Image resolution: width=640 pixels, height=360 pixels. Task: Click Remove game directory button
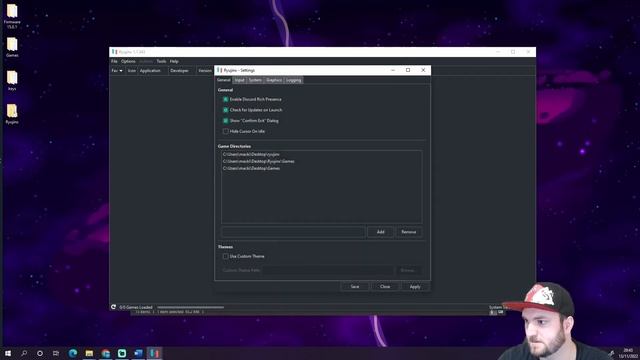(x=409, y=232)
